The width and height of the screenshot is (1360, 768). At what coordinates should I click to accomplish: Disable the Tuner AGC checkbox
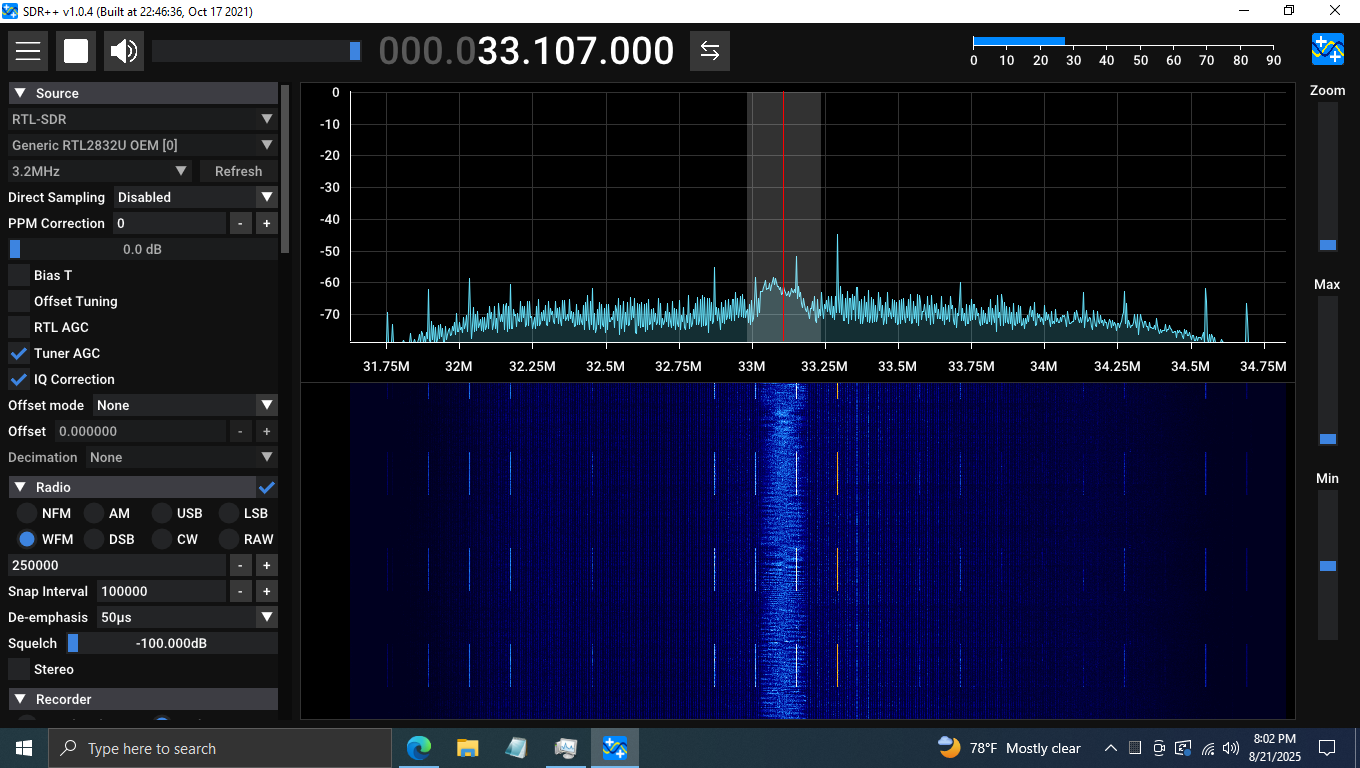click(x=19, y=353)
